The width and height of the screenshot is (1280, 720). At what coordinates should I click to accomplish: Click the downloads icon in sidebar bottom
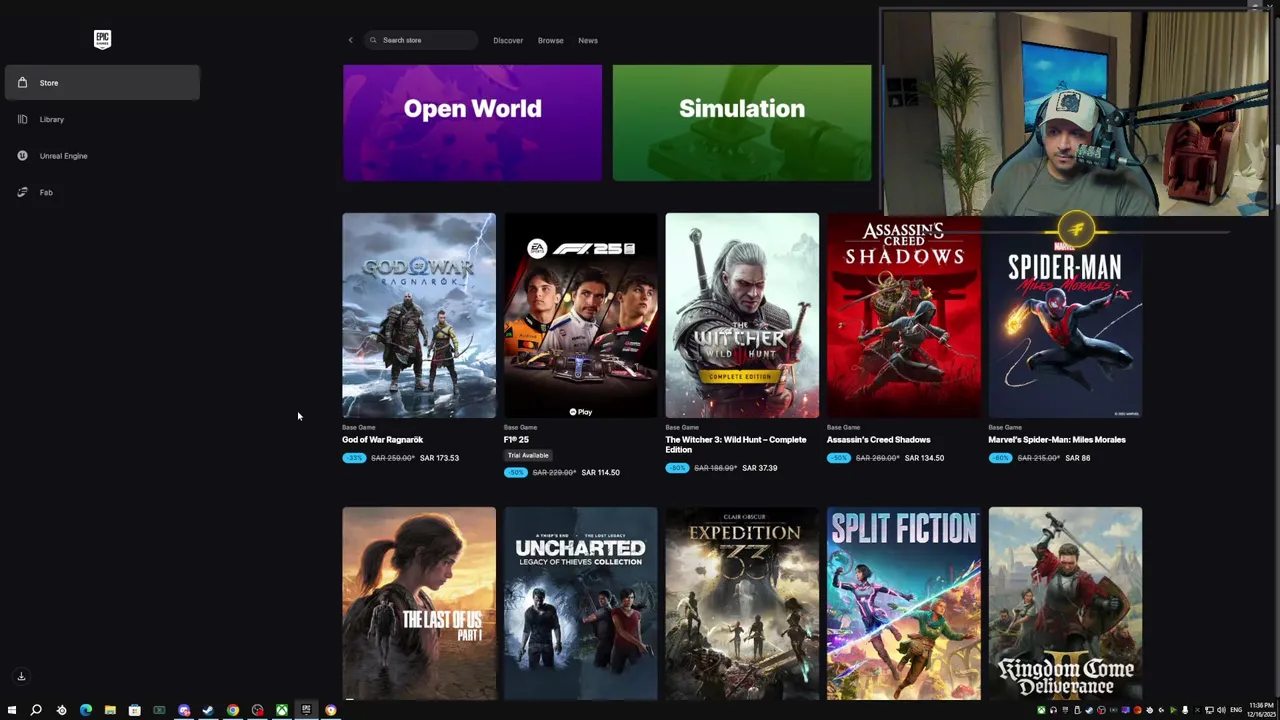click(21, 676)
